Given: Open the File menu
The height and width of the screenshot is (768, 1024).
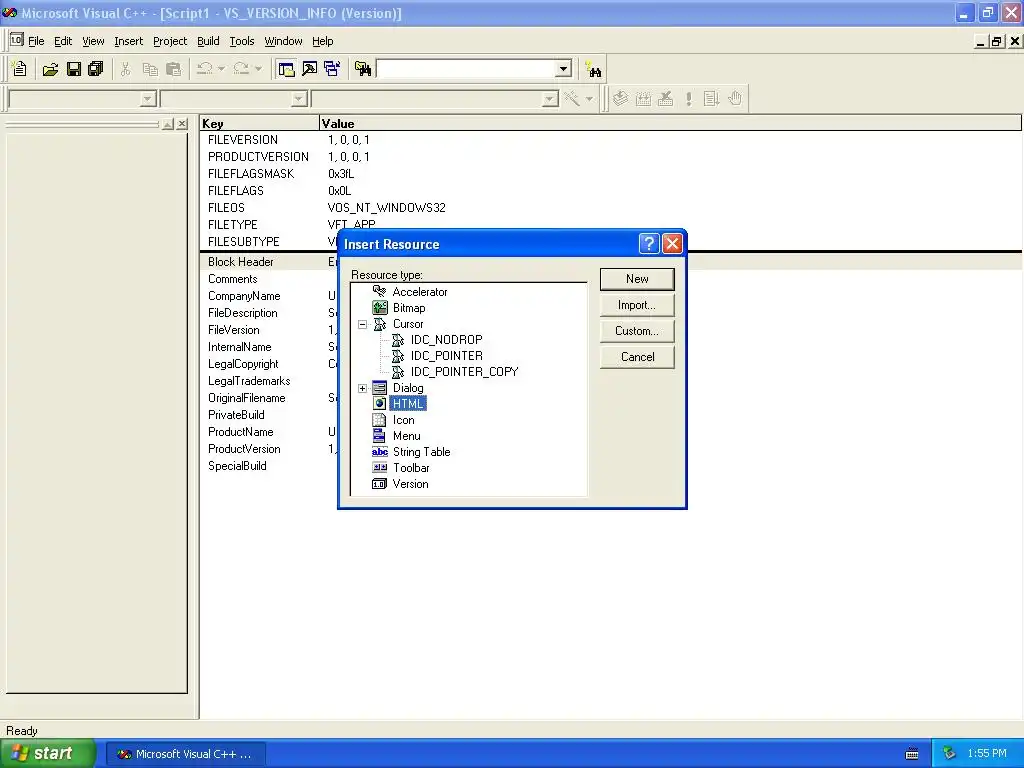Looking at the screenshot, I should pyautogui.click(x=36, y=41).
